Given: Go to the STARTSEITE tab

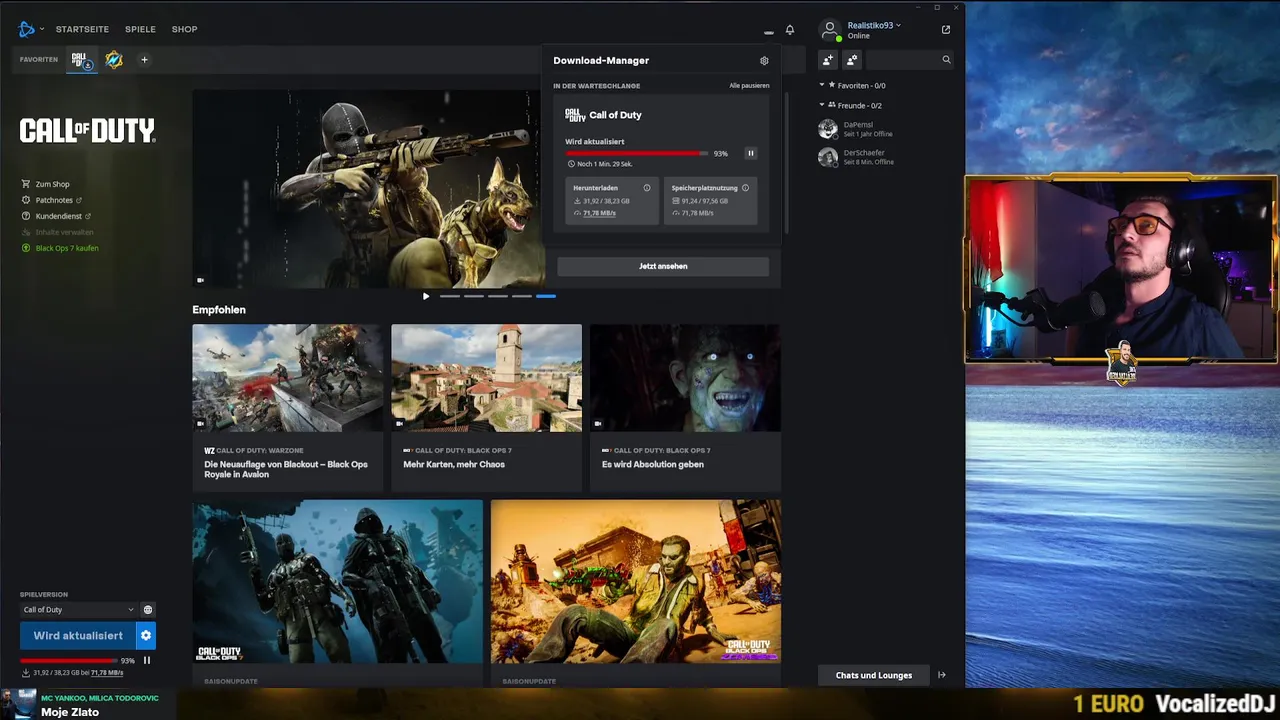Looking at the screenshot, I should click(82, 29).
